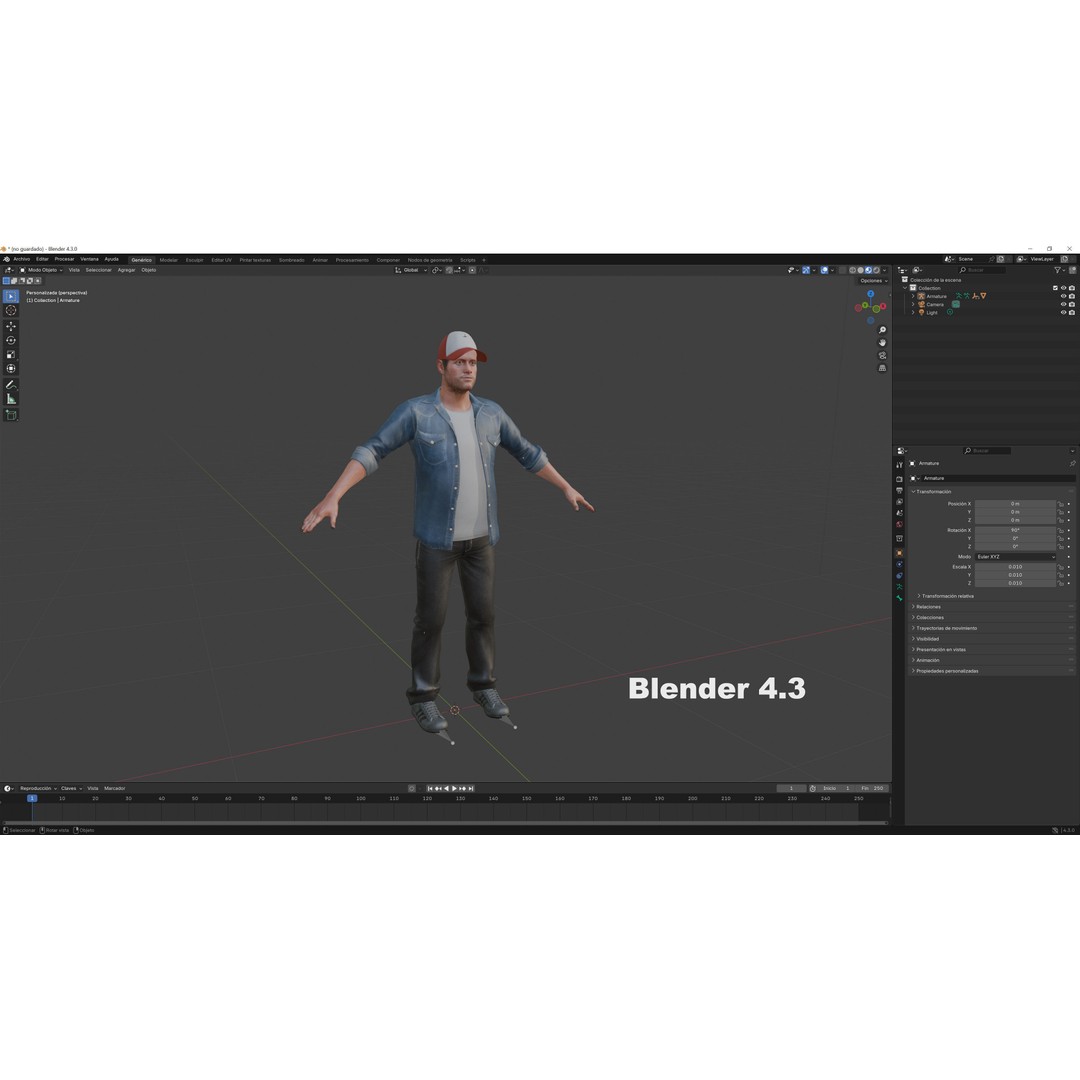Activate the Rotate tool
Viewport: 1080px width, 1080px height.
click(x=11, y=340)
